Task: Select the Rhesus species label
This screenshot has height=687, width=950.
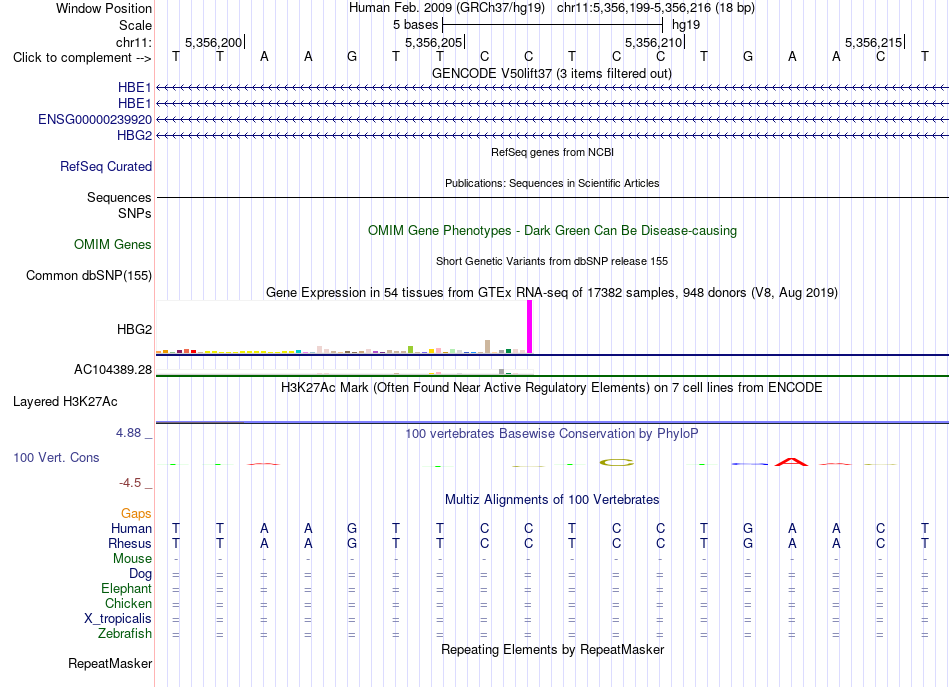Action: [x=130, y=543]
